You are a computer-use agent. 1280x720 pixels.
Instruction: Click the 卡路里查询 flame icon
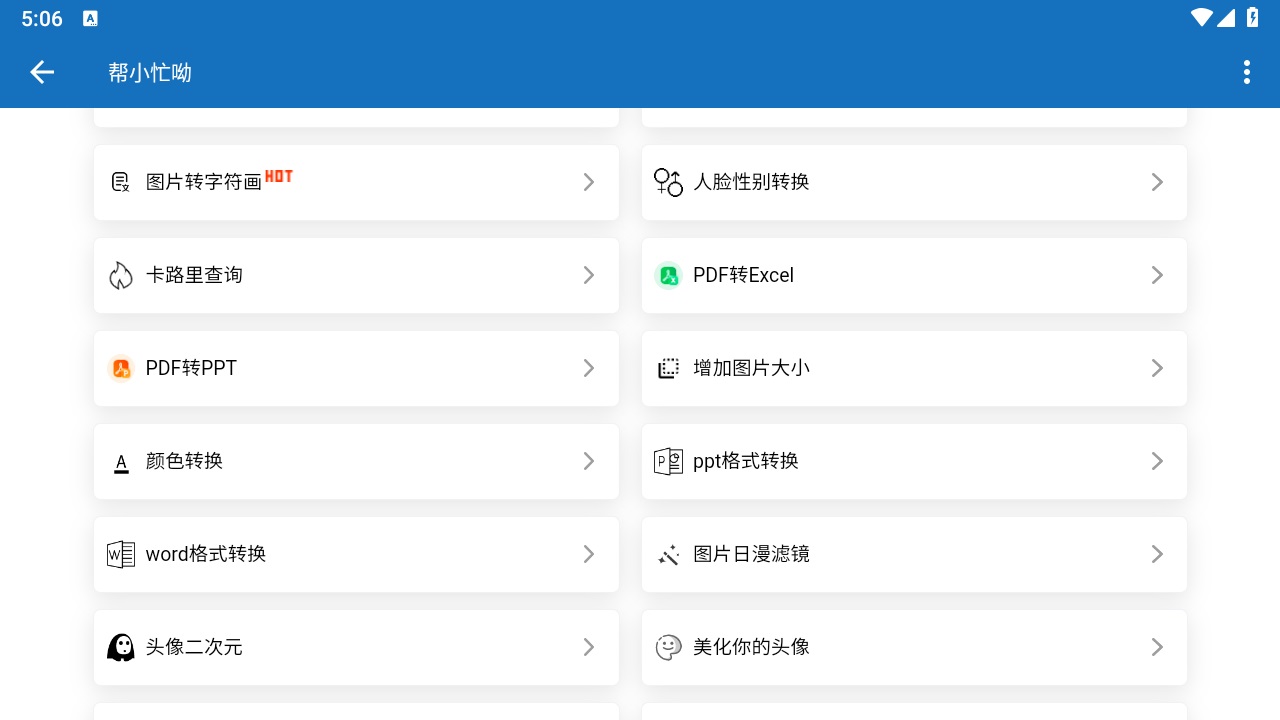pos(120,275)
